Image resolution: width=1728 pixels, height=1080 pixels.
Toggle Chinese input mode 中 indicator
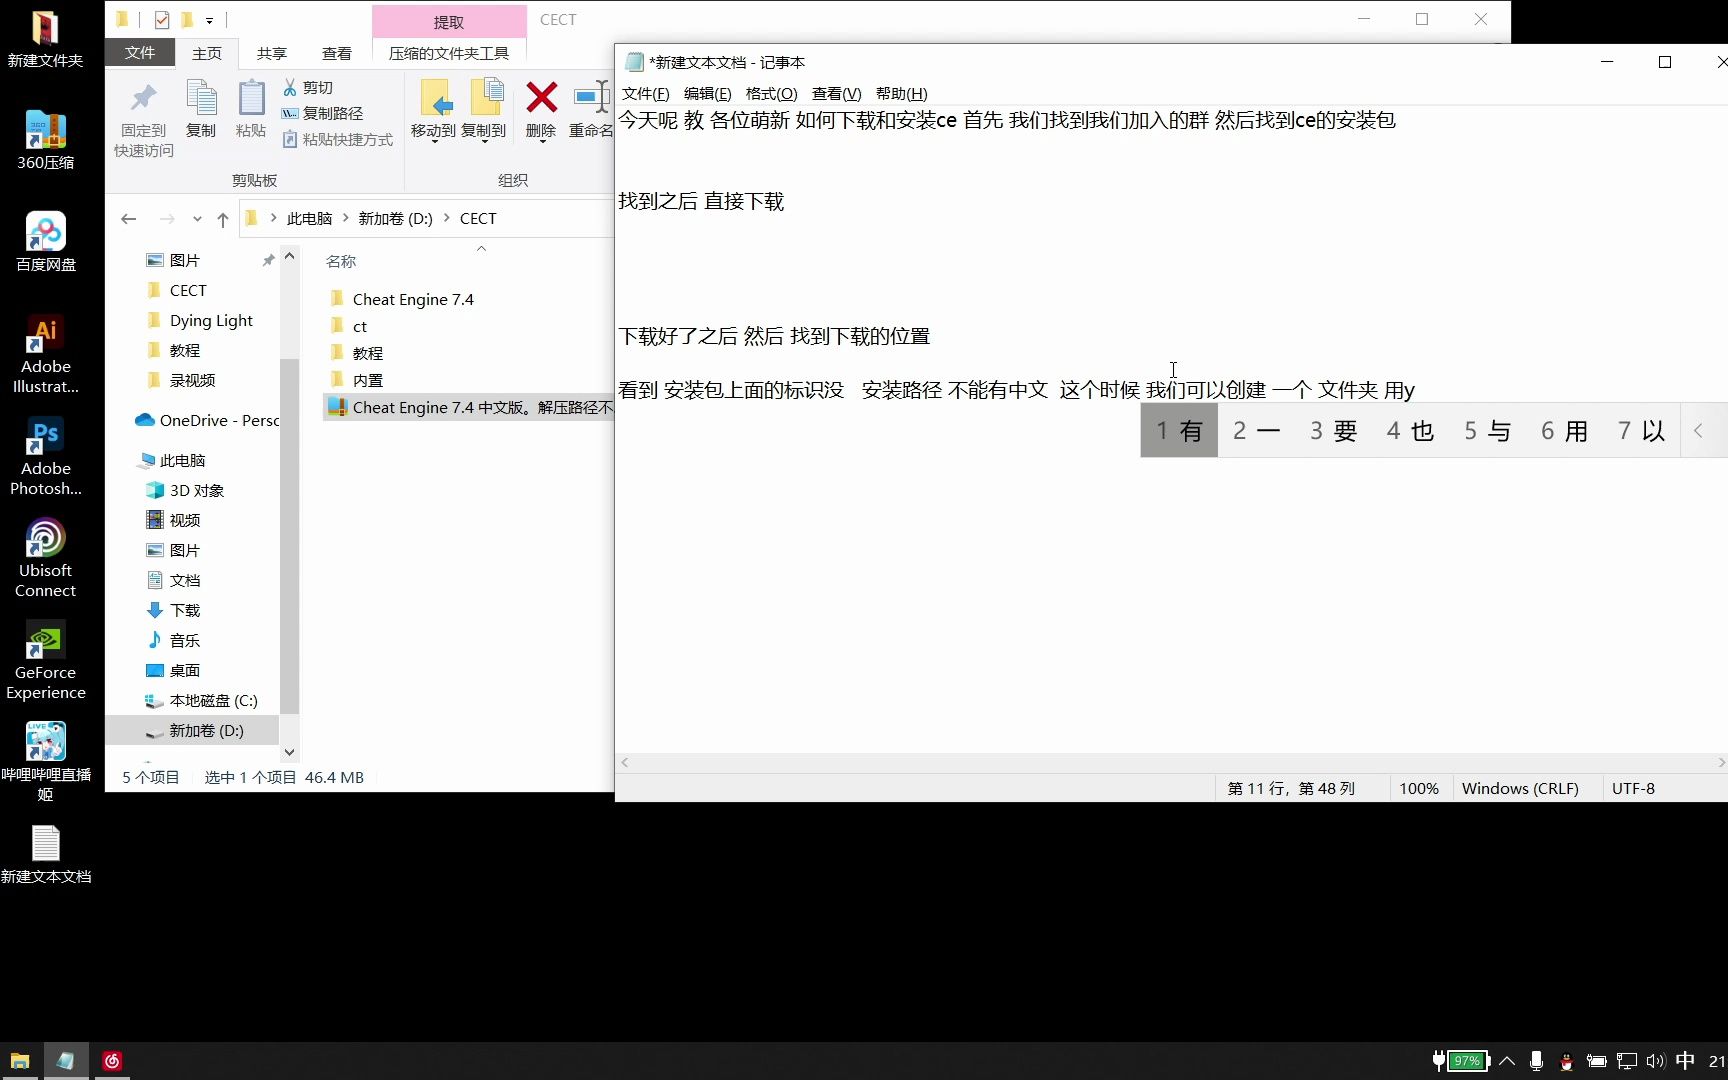(x=1685, y=1061)
